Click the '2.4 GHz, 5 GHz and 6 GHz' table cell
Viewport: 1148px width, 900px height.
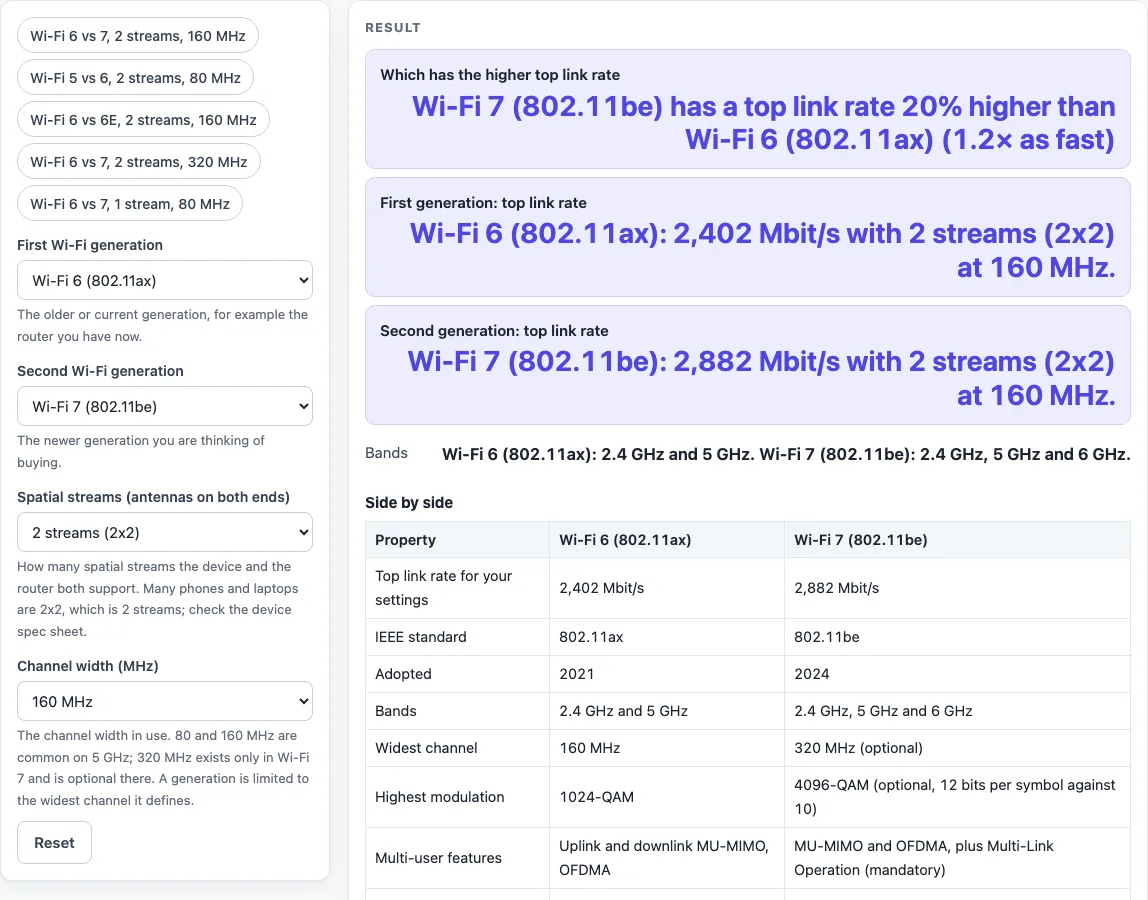tap(958, 711)
